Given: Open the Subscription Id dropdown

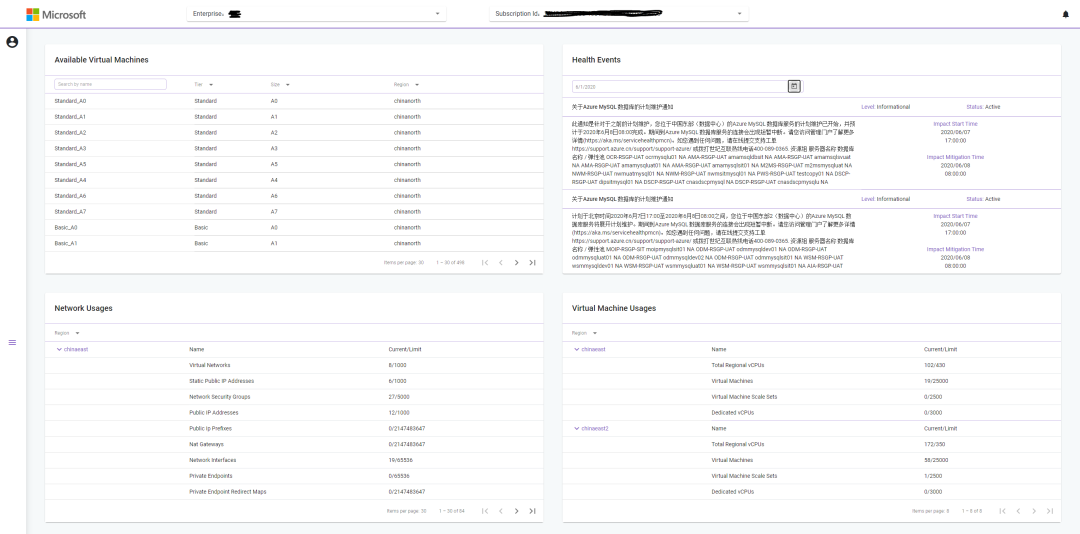Looking at the screenshot, I should tap(619, 14).
